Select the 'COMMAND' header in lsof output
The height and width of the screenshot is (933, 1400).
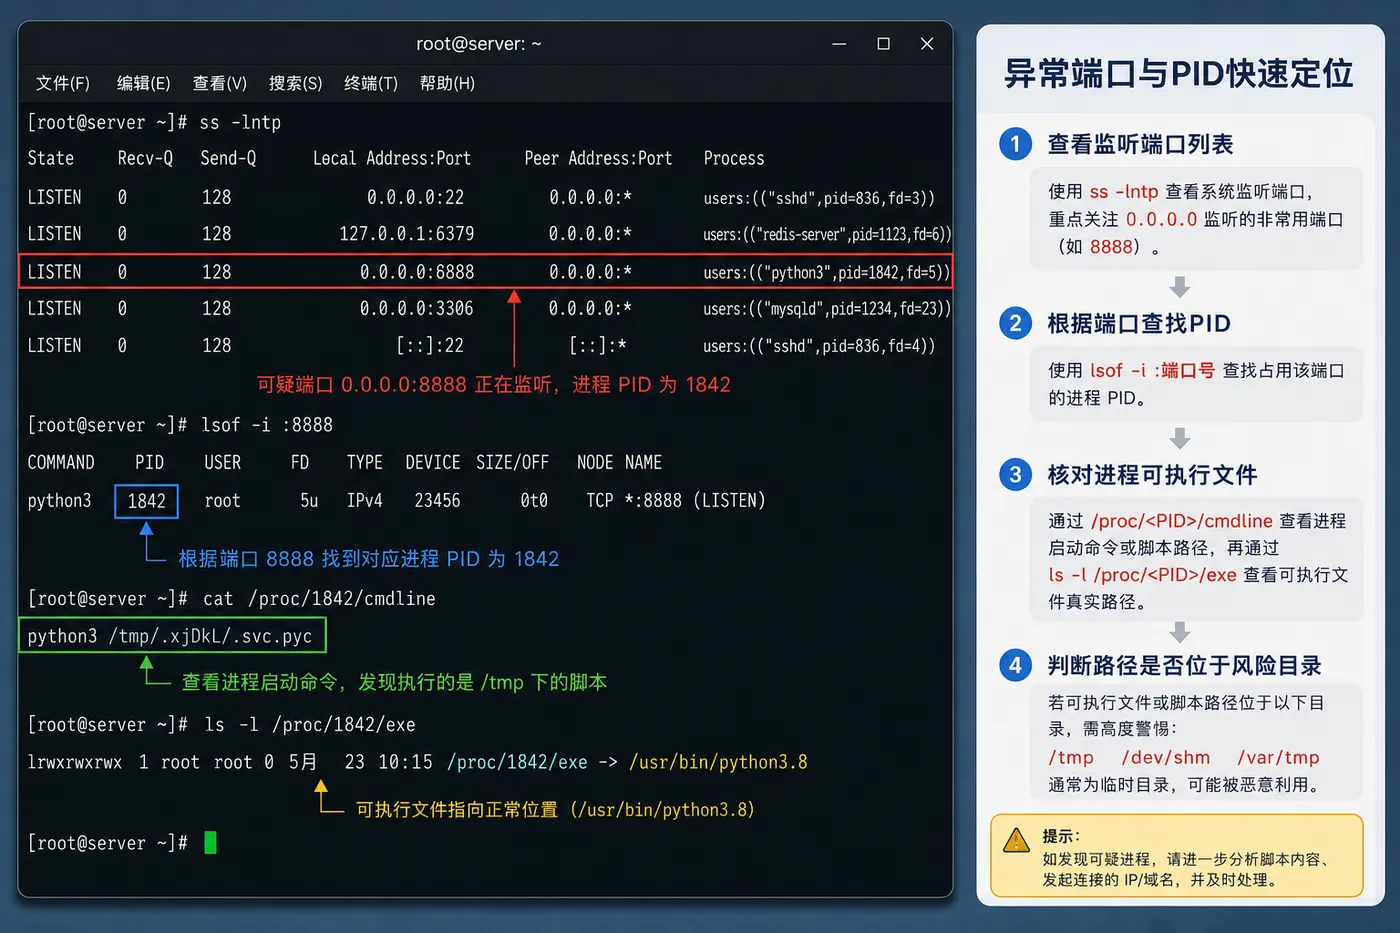coord(61,462)
